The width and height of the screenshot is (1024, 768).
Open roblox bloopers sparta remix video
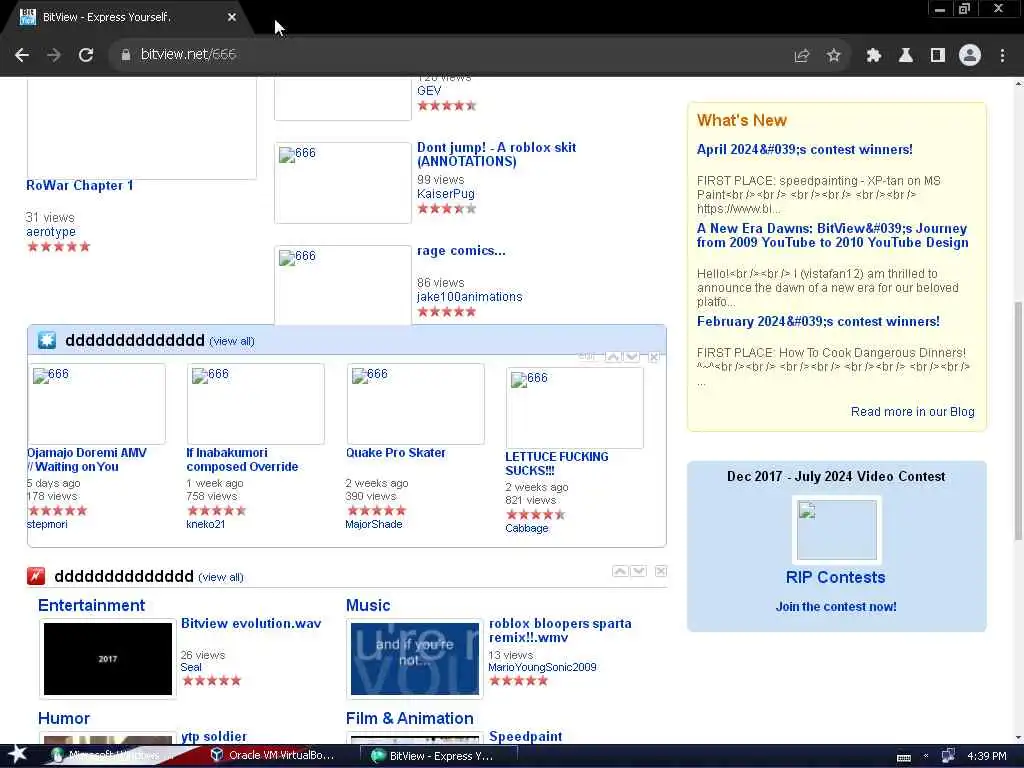tap(560, 631)
